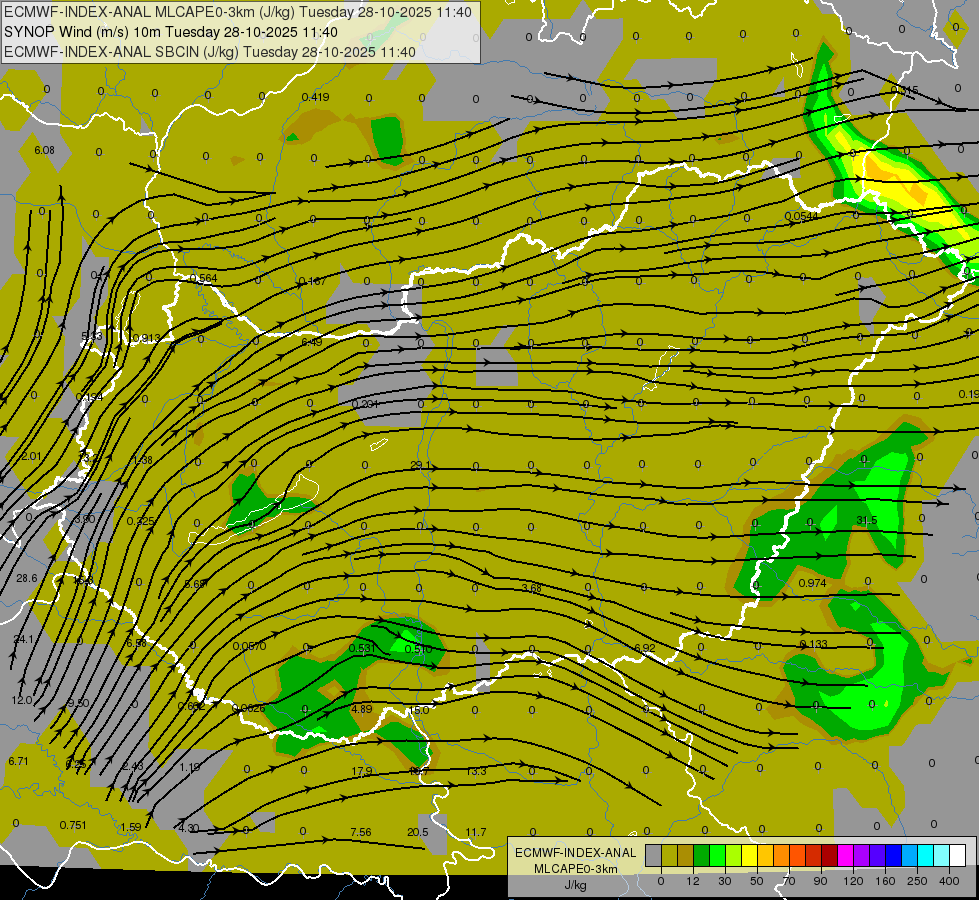
Task: Click the 6.92 grid value
Action: pyautogui.click(x=644, y=648)
